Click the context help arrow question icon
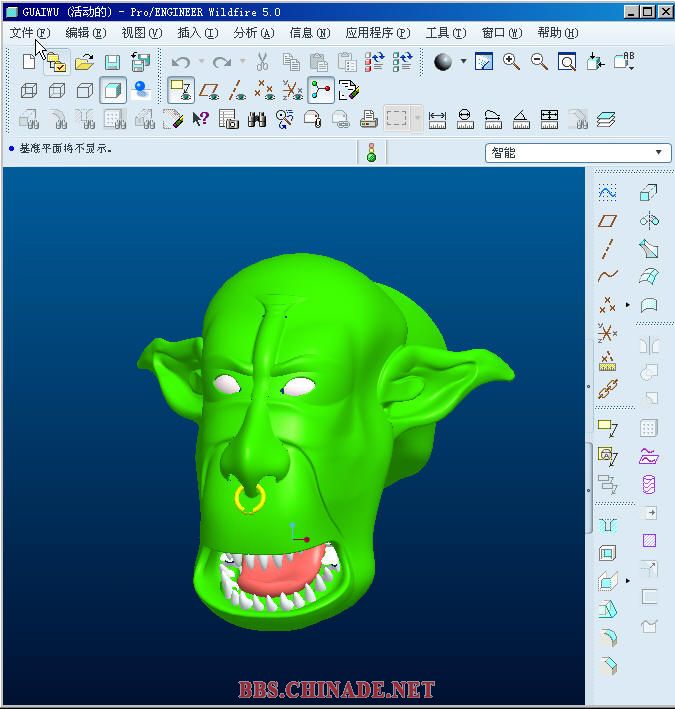The image size is (675, 709). (x=201, y=119)
